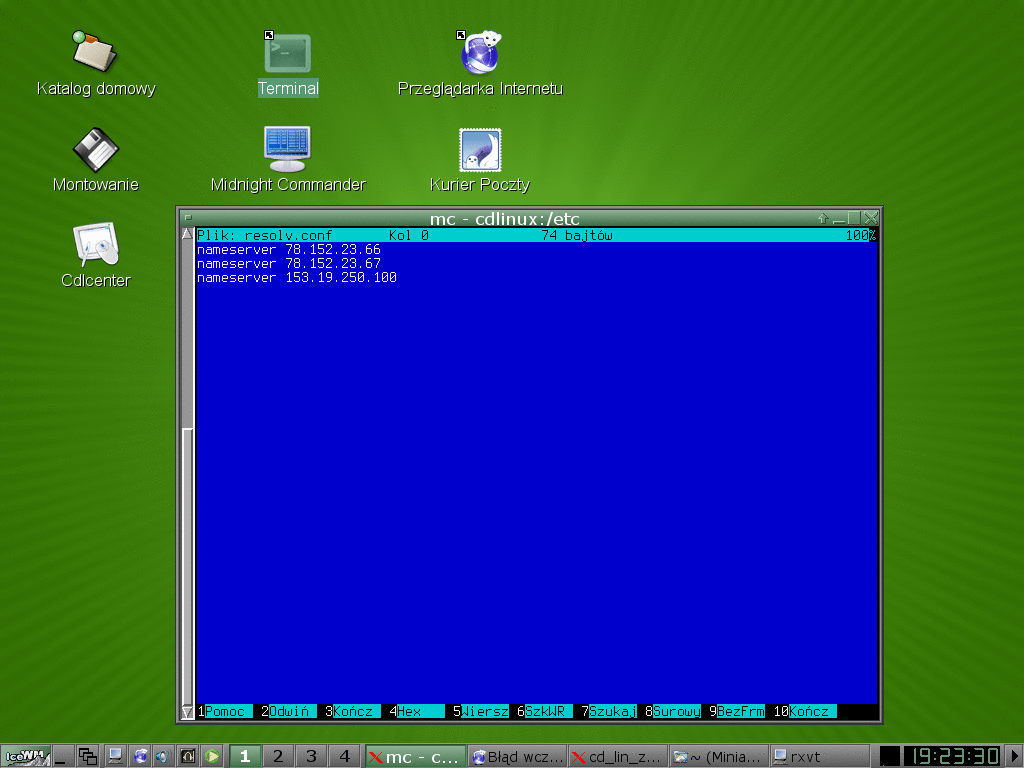Click the taskbar collapse arrow at far right
Screen dimensions: 1024x768
click(x=1014, y=757)
